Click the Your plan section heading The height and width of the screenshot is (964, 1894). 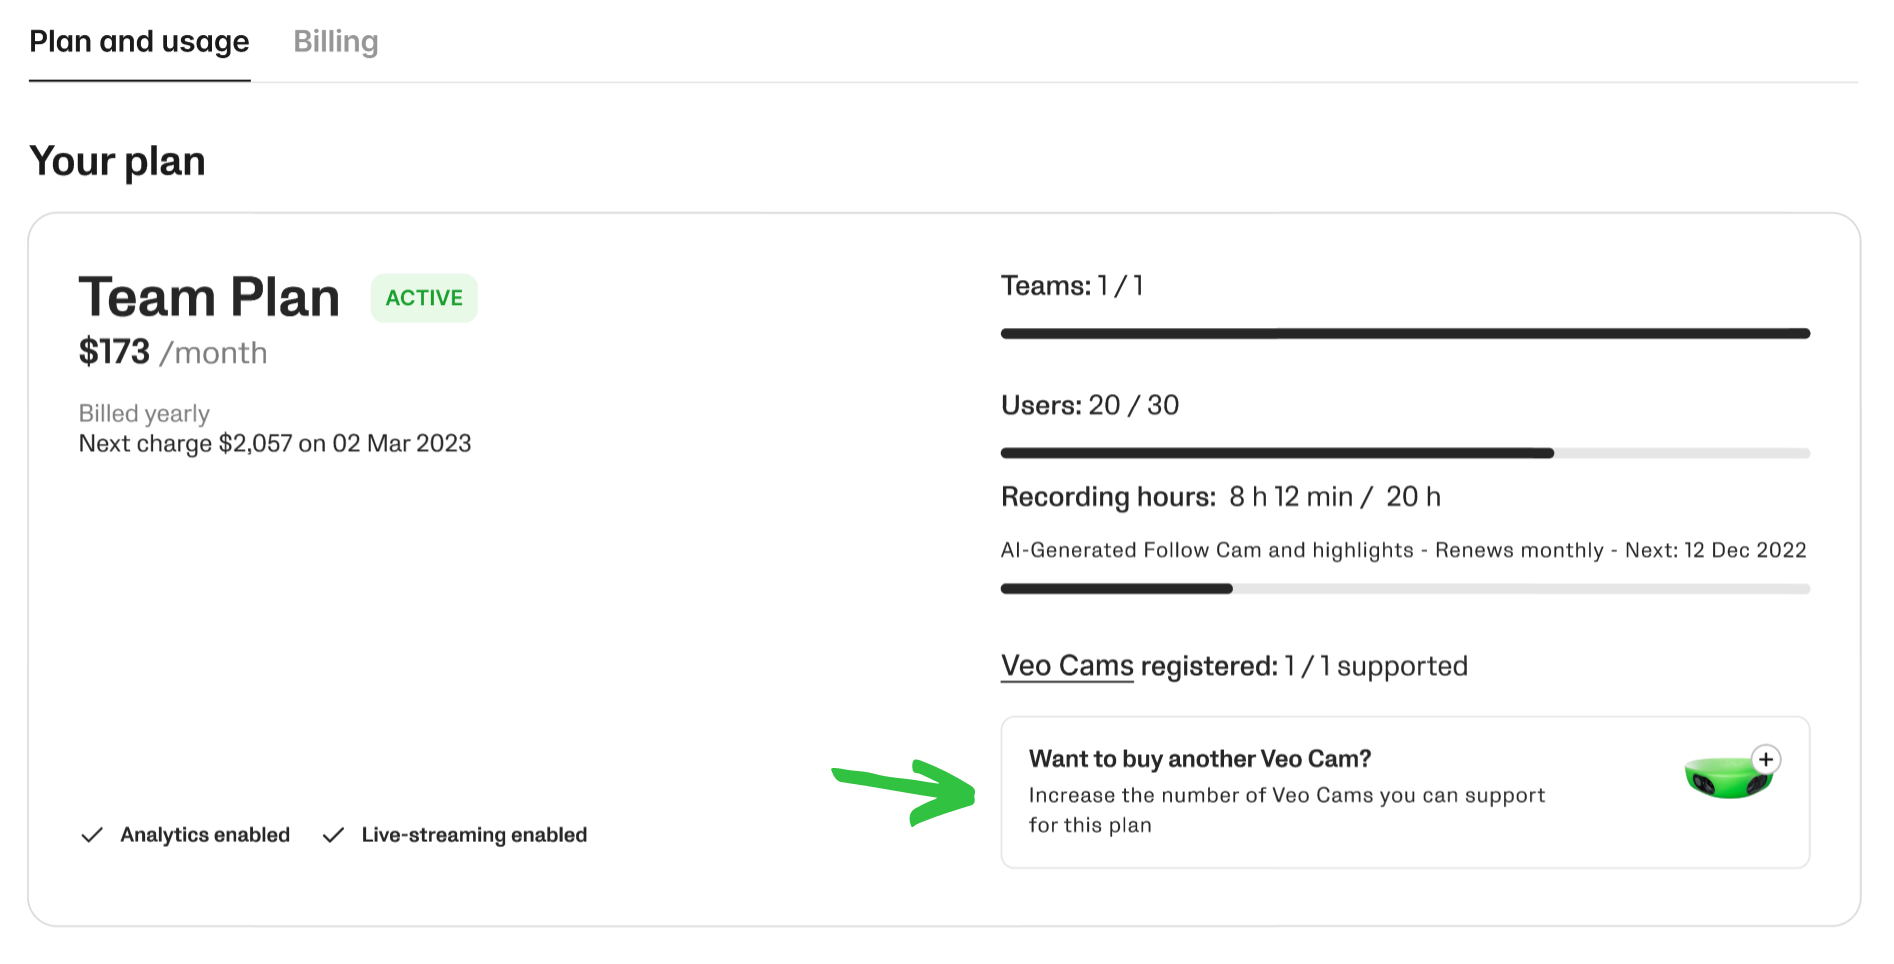point(117,162)
